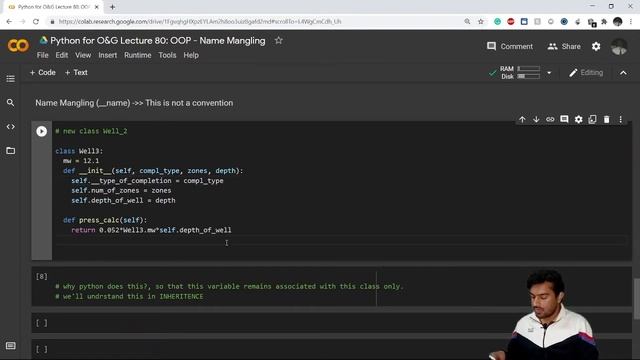640x360 pixels.
Task: Close the Python for O&G browser tab
Action: 97,7
